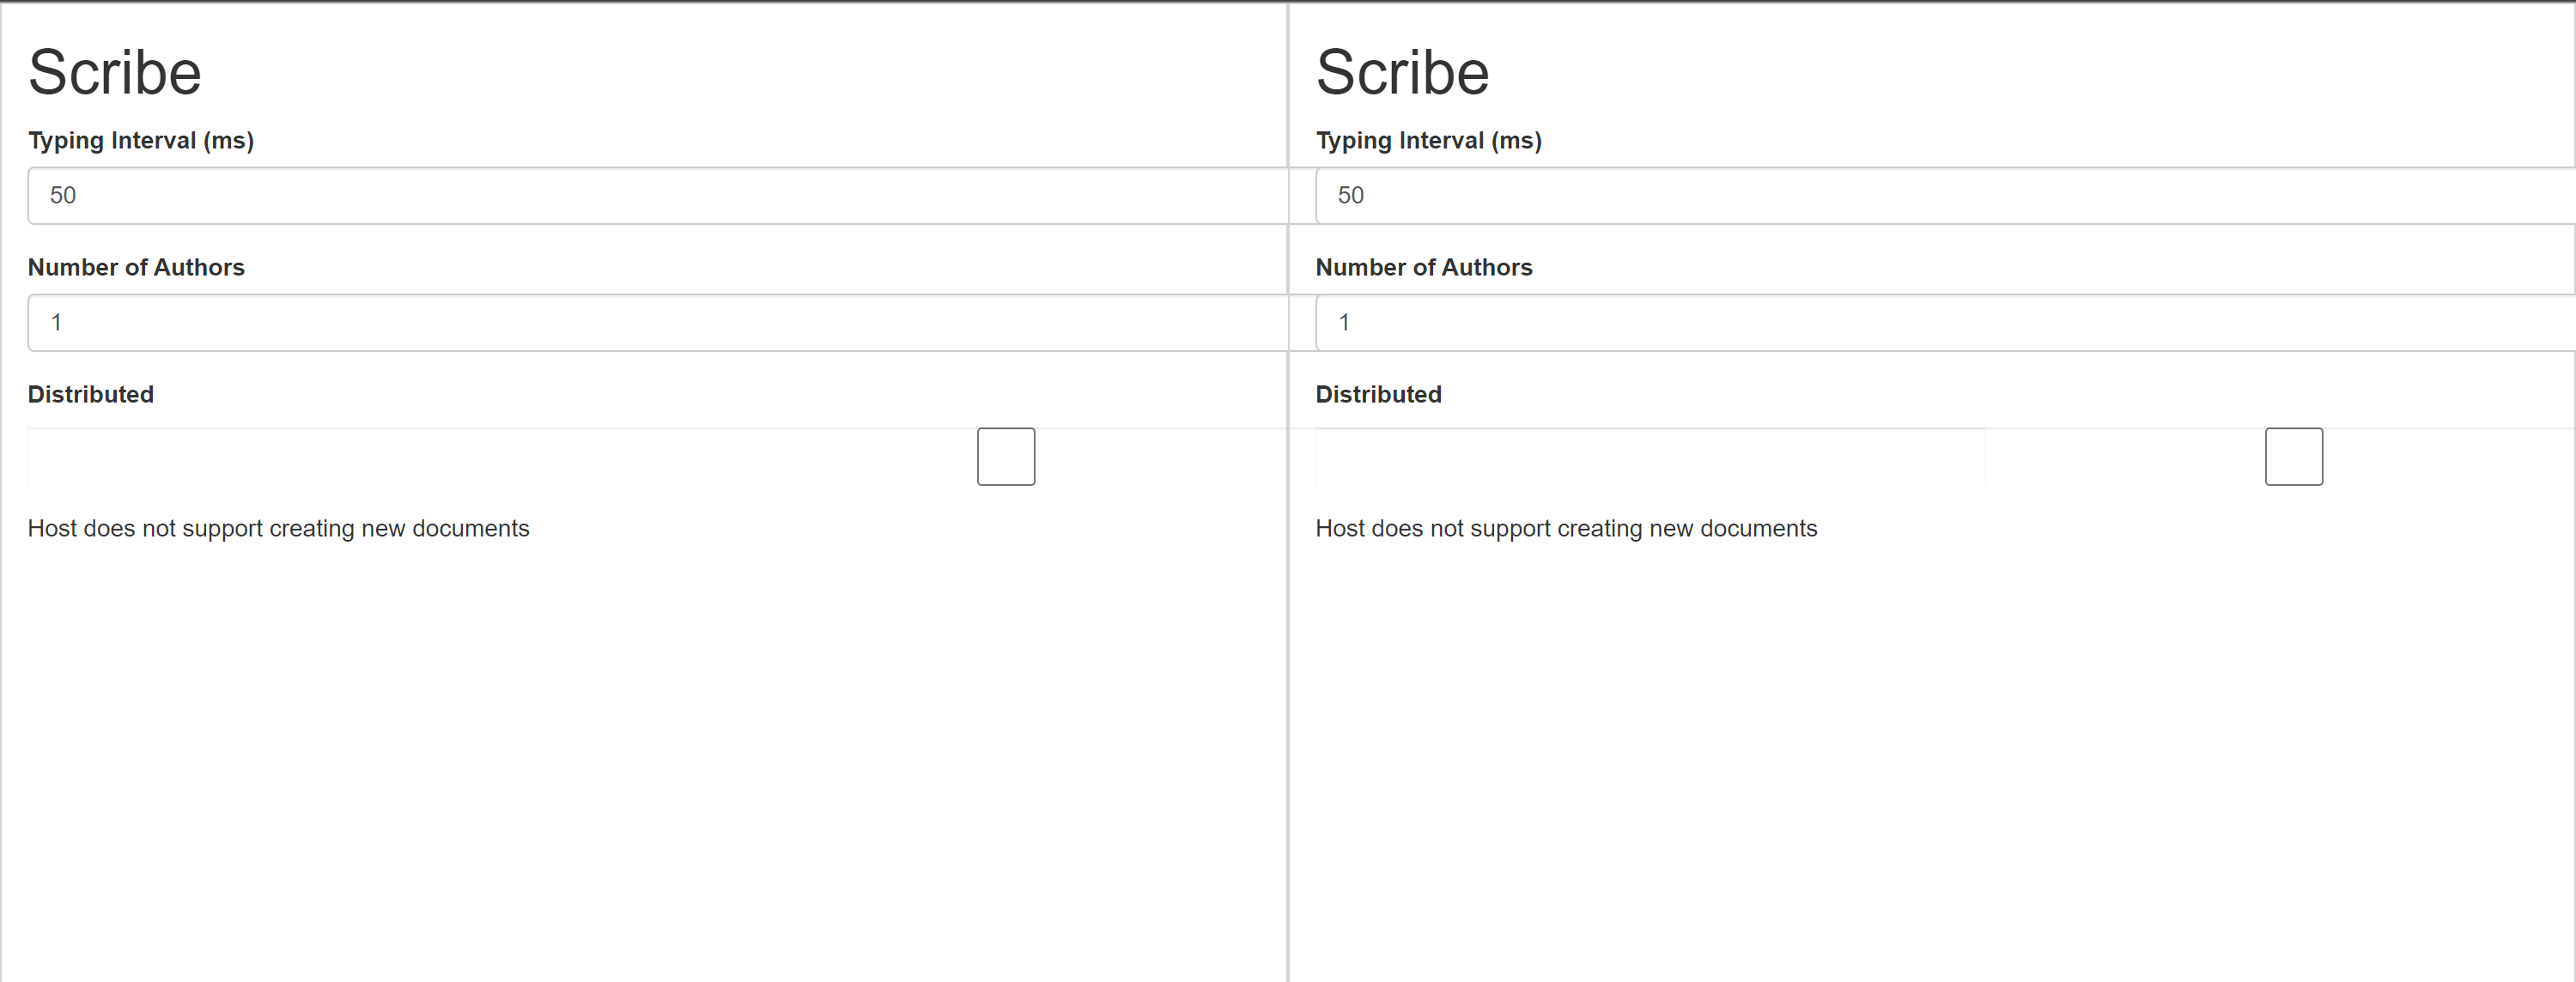Click the left pane Scribe heading
This screenshot has width=2576, height=982.
(115, 73)
